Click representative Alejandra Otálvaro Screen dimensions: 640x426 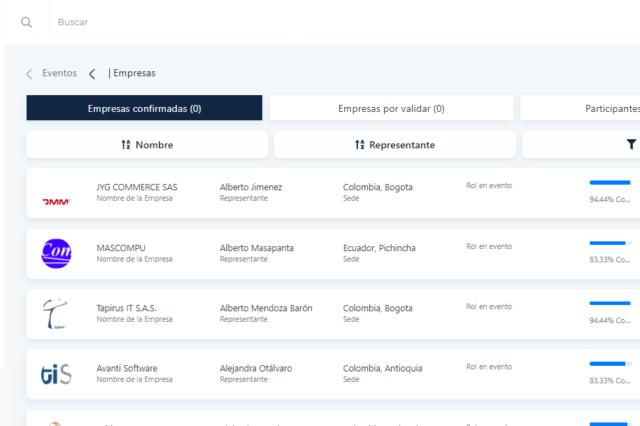(256, 368)
